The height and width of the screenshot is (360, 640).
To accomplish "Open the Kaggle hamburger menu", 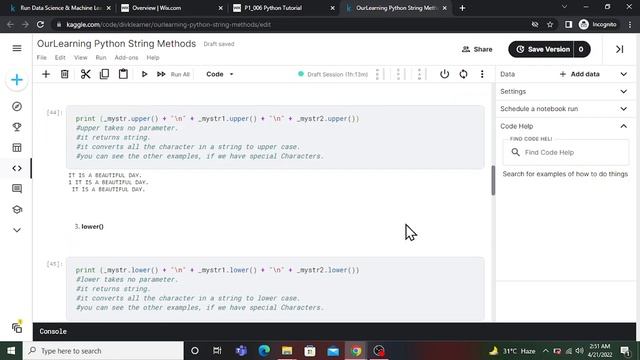I will (x=17, y=48).
